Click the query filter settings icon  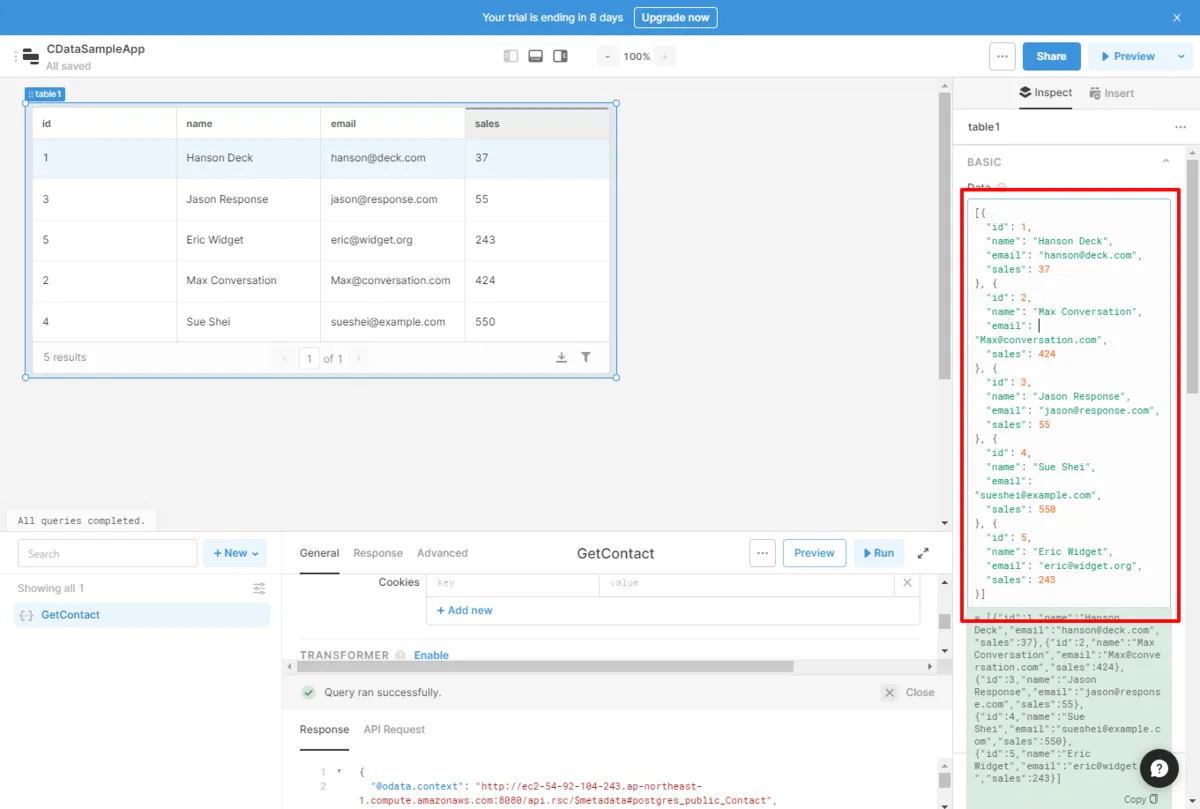point(259,588)
